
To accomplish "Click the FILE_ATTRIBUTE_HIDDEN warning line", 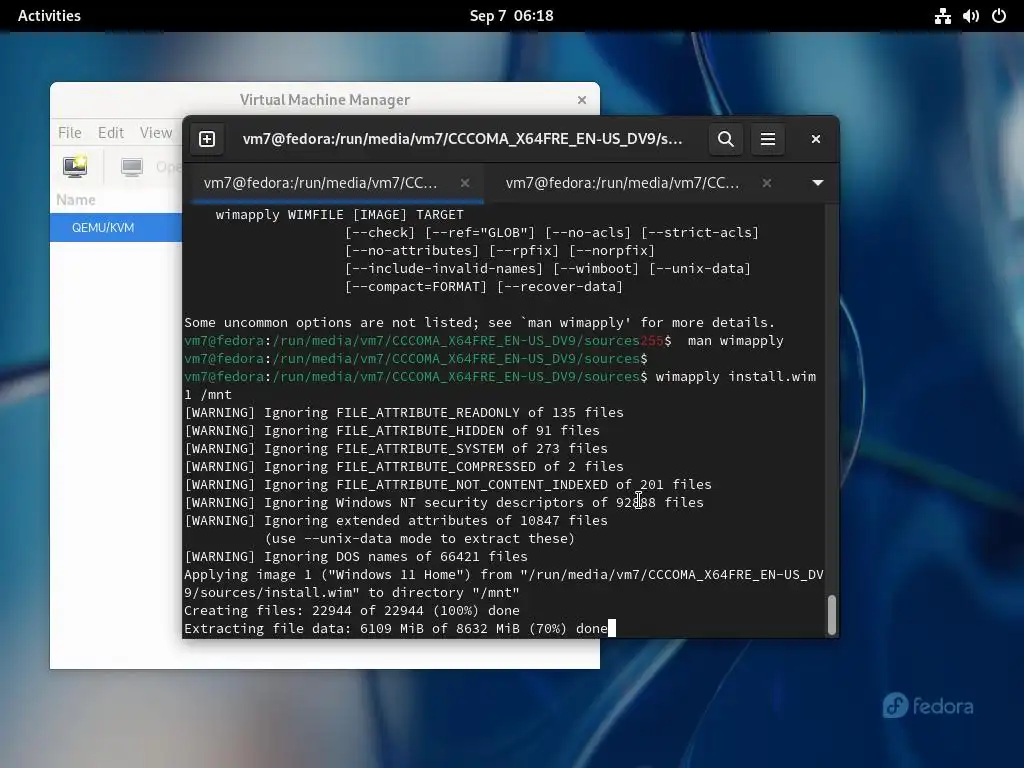I will pyautogui.click(x=392, y=431).
